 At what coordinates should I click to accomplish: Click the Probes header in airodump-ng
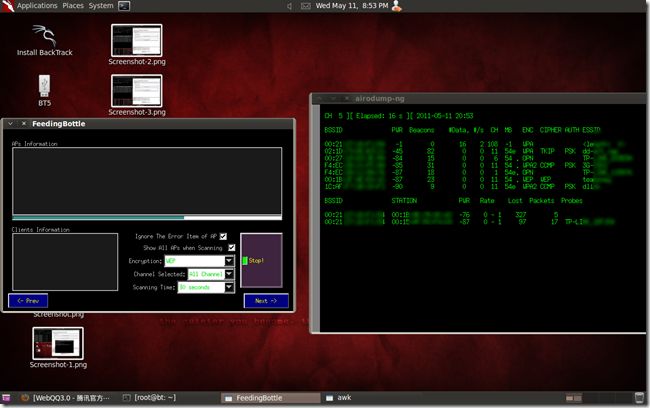[571, 201]
